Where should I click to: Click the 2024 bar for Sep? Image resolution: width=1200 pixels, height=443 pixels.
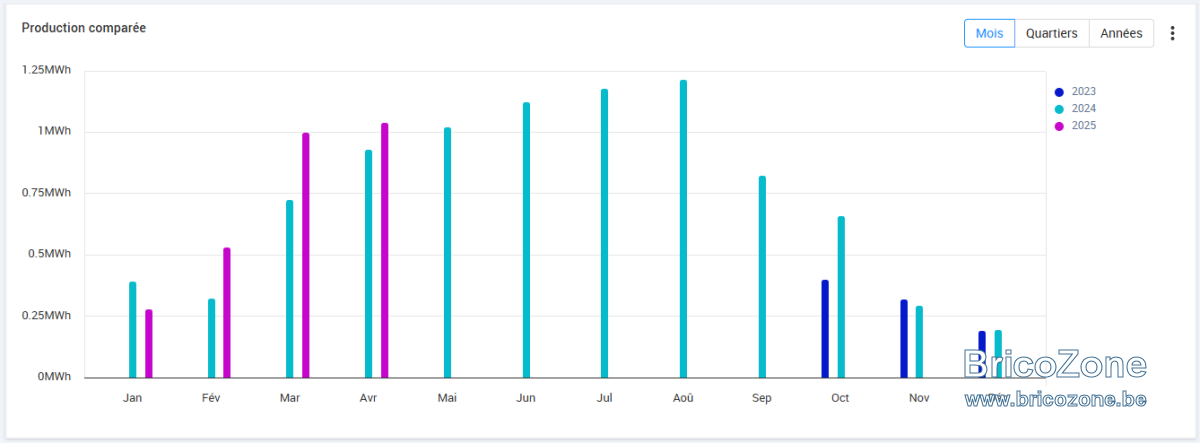pyautogui.click(x=762, y=277)
